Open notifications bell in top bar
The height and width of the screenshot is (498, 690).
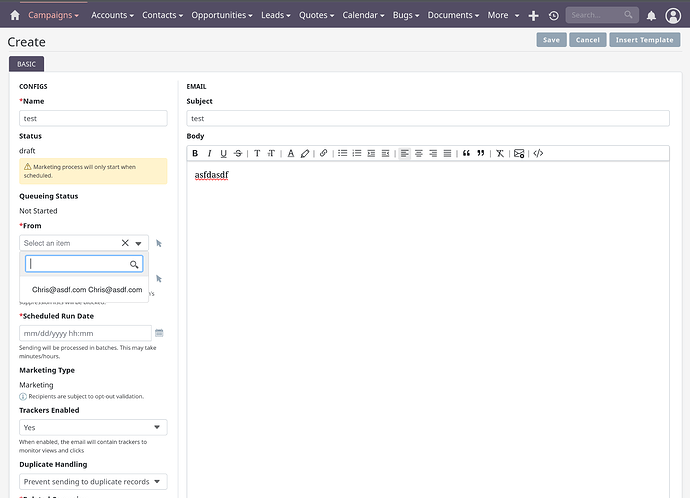[651, 15]
